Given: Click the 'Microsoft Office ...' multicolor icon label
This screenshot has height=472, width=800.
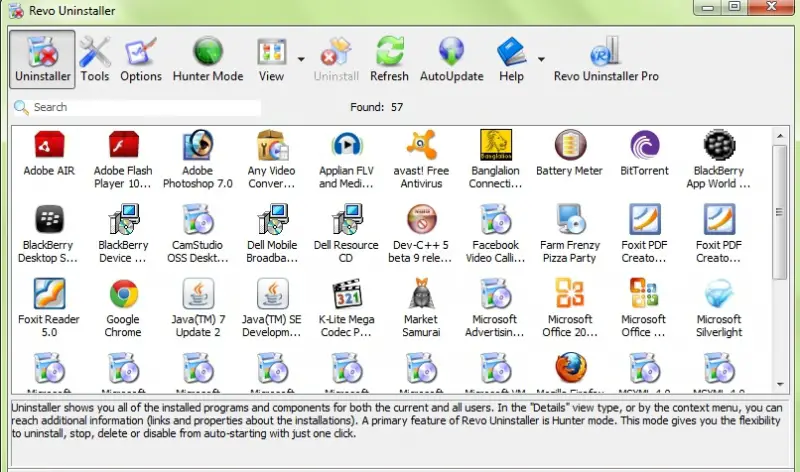Looking at the screenshot, I should click(643, 326).
